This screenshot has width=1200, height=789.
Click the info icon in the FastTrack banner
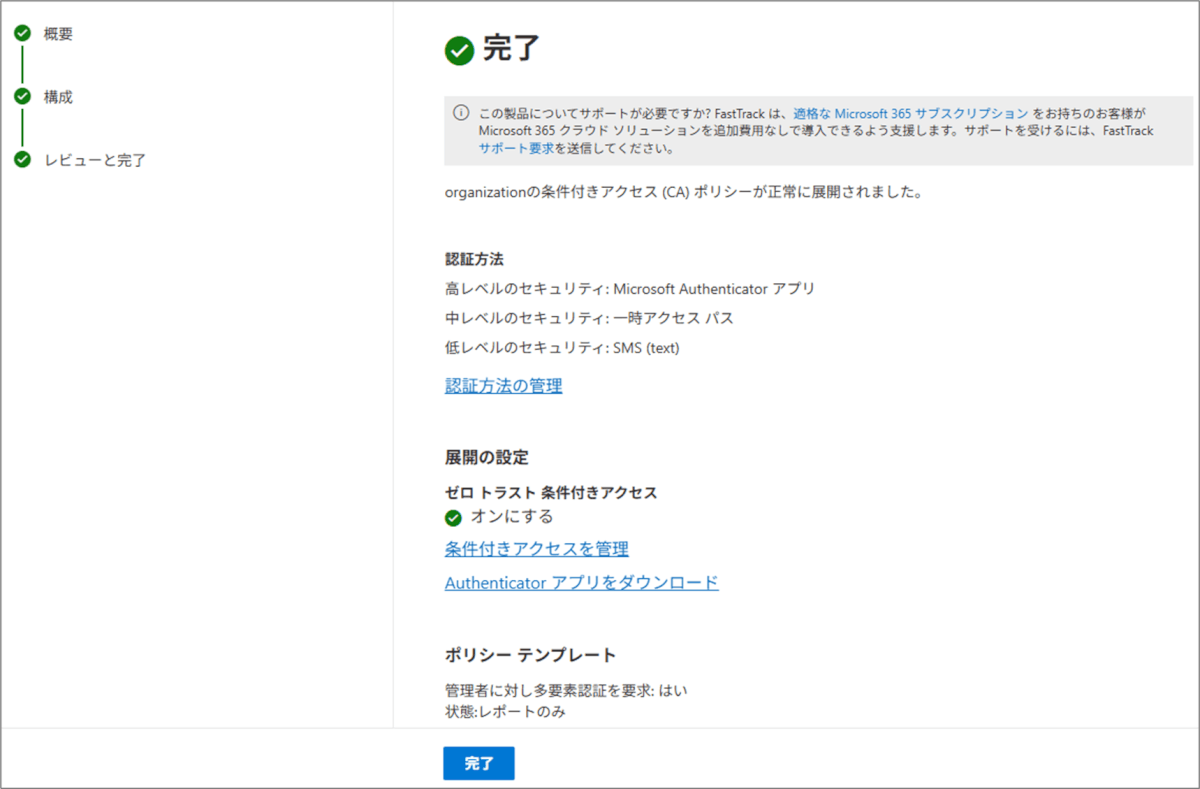[461, 112]
